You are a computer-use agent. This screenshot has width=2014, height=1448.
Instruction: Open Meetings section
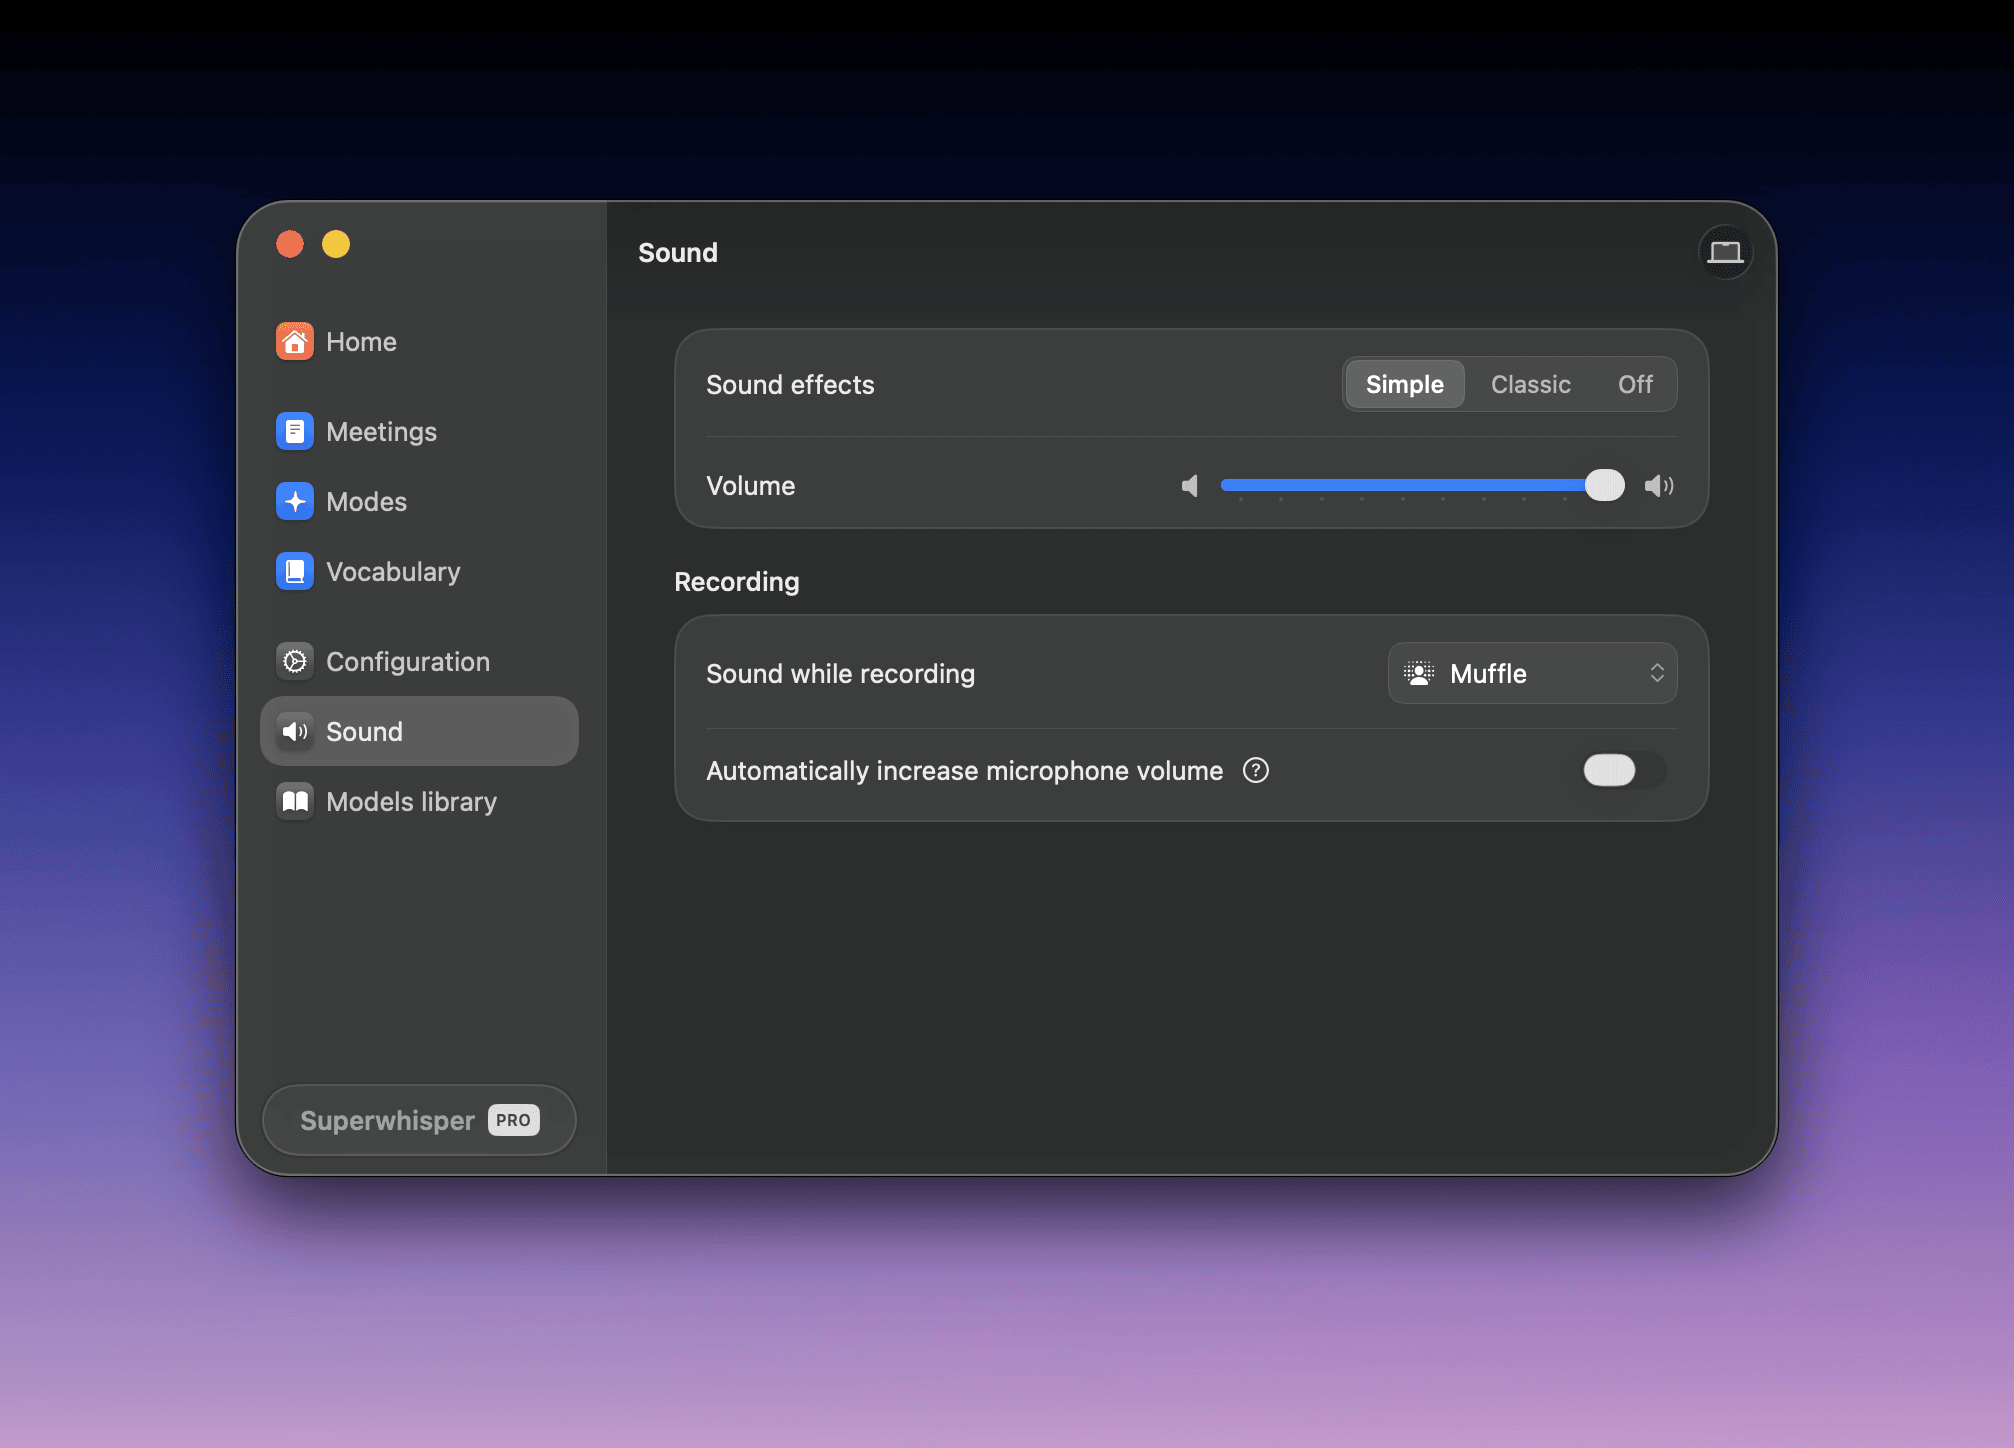pos(419,431)
